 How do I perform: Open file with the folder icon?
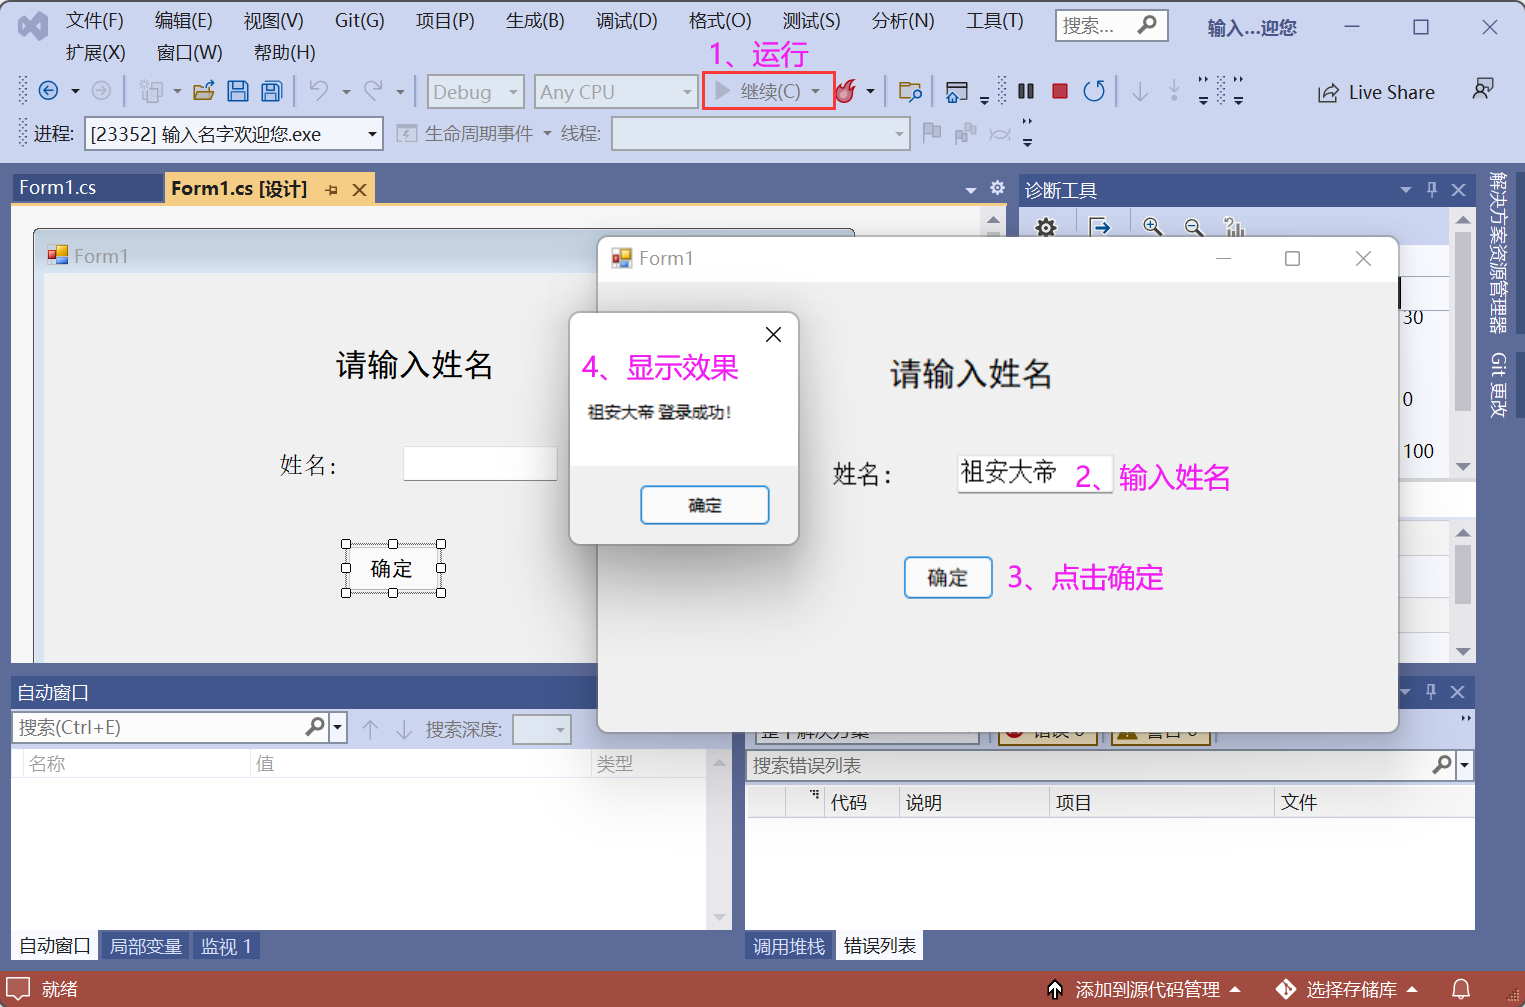tap(204, 91)
